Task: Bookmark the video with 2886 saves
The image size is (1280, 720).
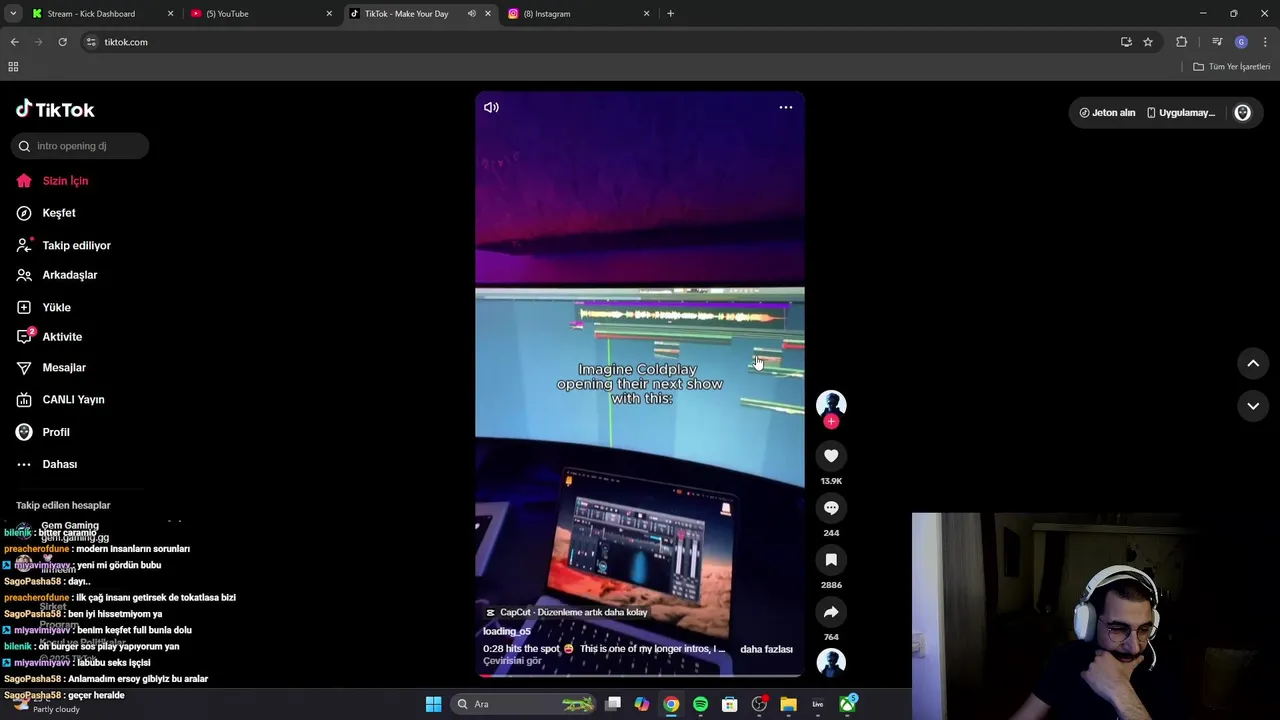Action: tap(831, 560)
